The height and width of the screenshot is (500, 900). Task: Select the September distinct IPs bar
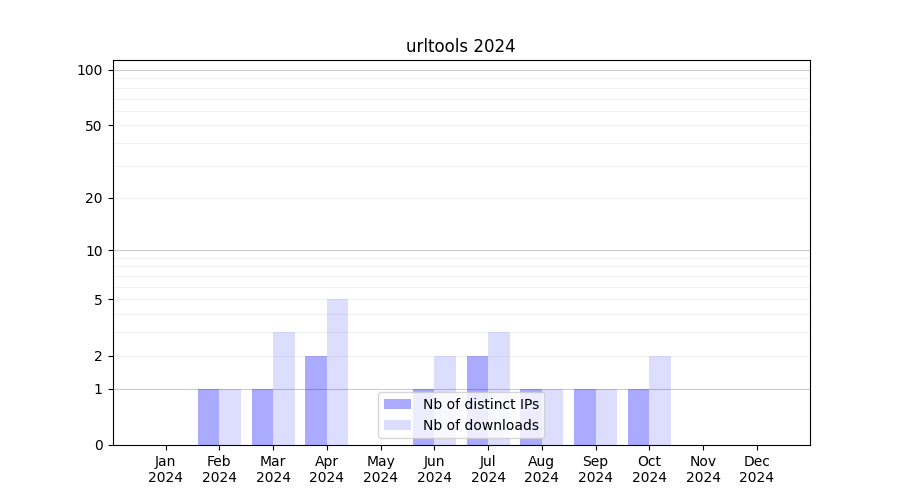(x=585, y=417)
